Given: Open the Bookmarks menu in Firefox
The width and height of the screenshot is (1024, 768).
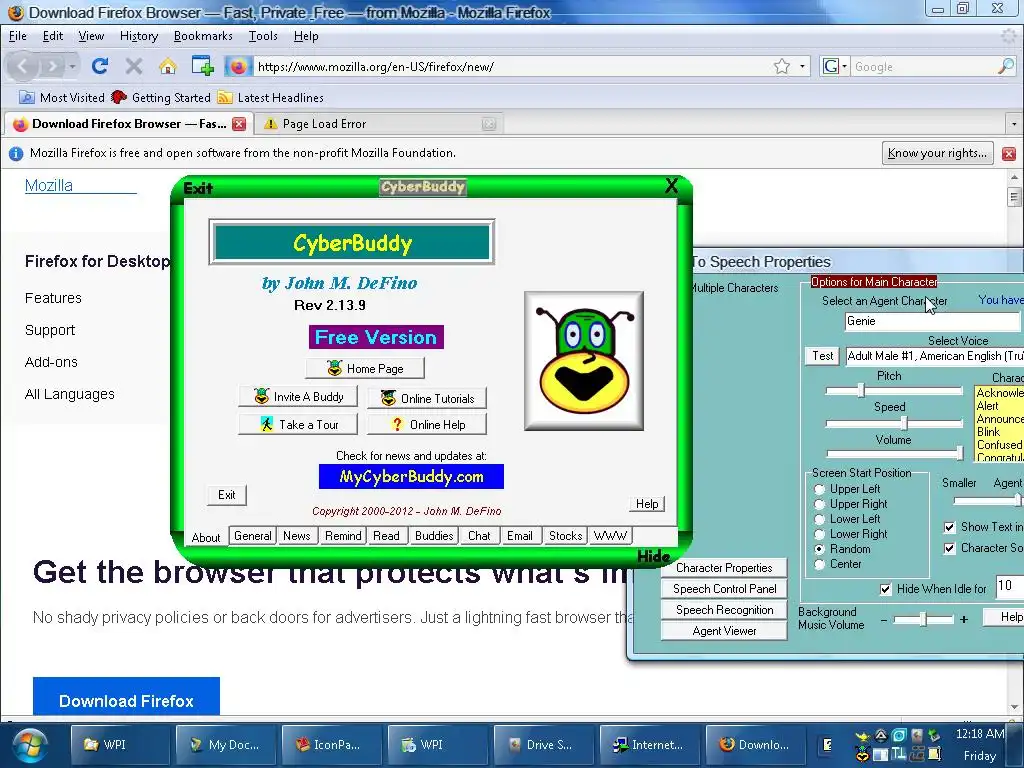Looking at the screenshot, I should 203,36.
